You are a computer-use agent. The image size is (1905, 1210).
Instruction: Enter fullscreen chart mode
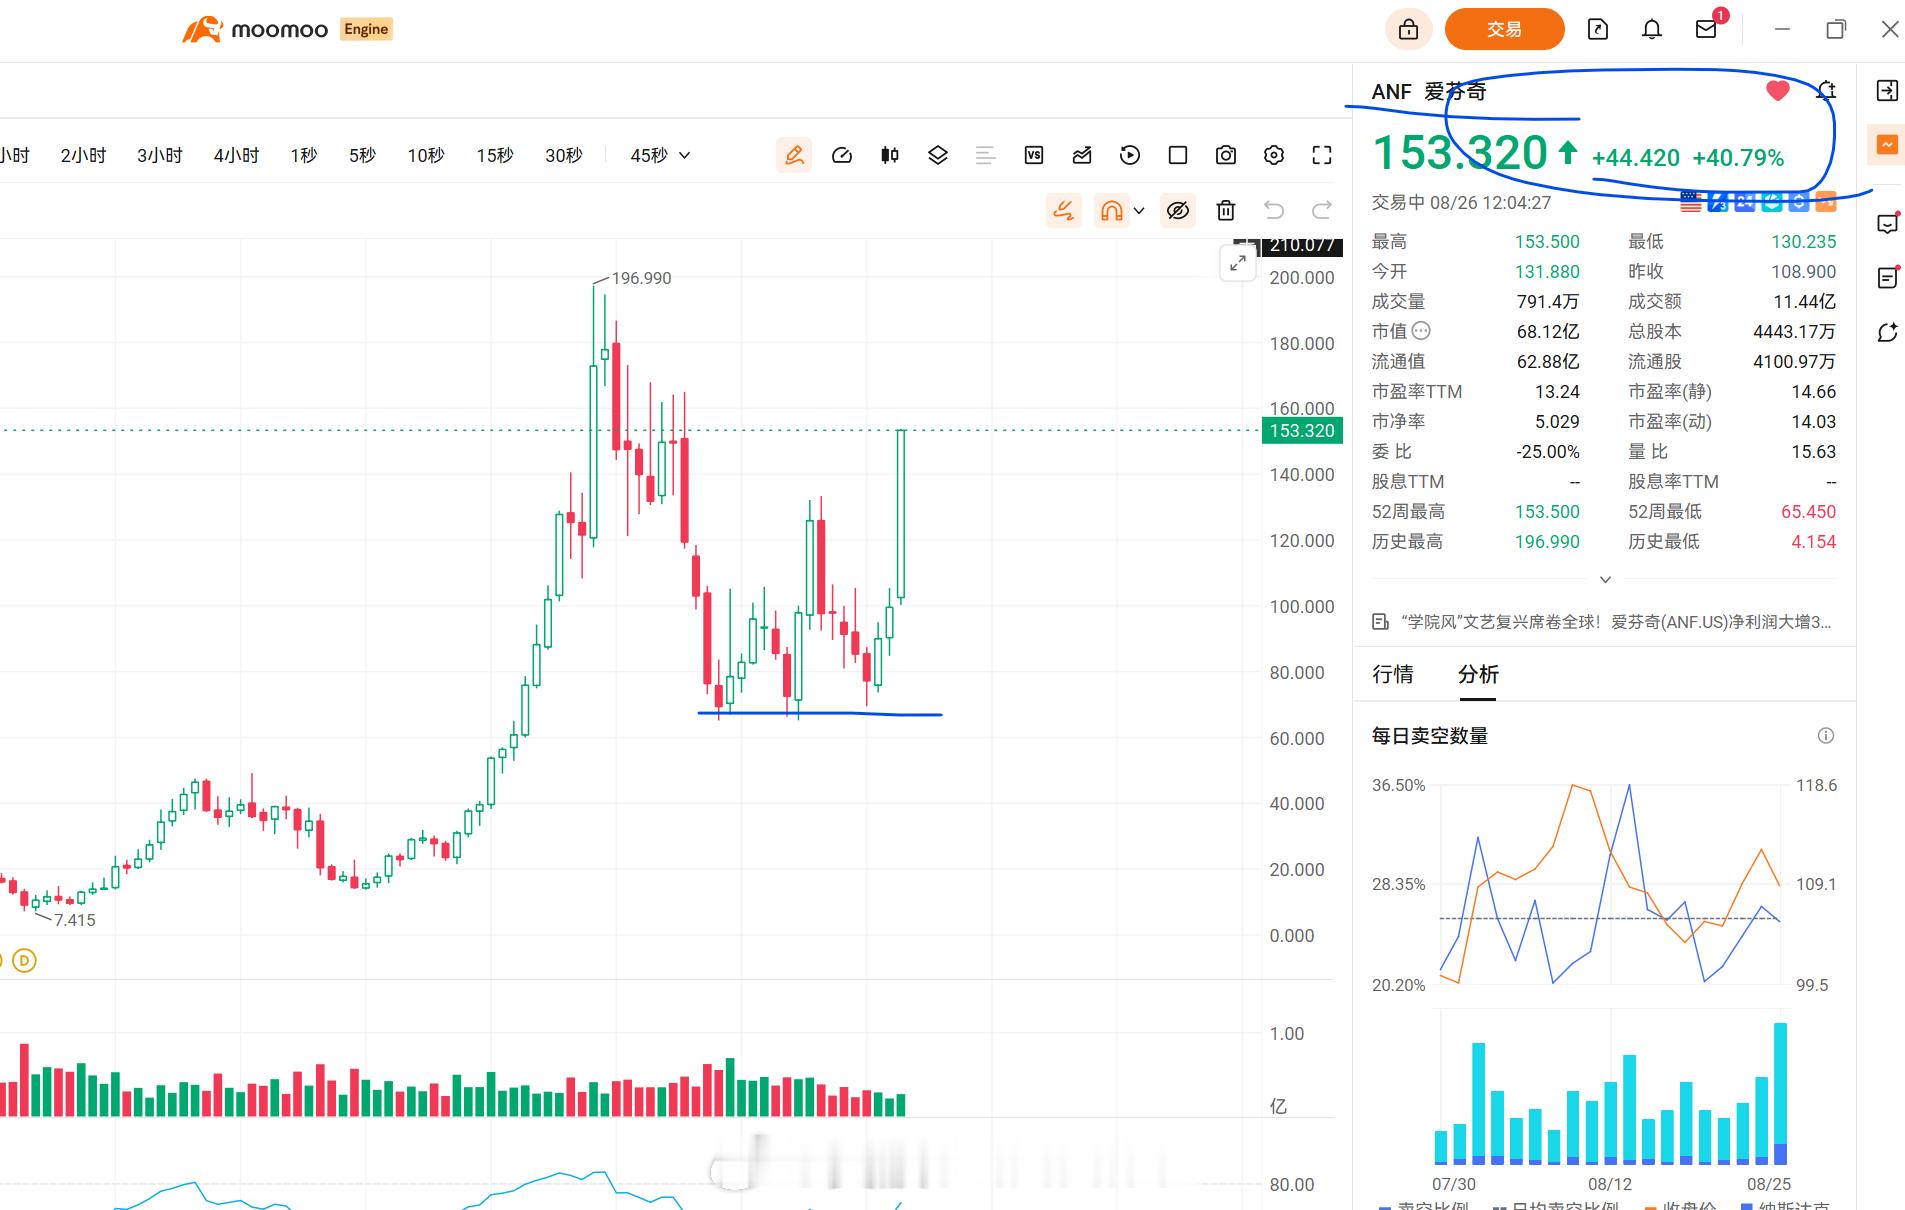tap(1322, 155)
